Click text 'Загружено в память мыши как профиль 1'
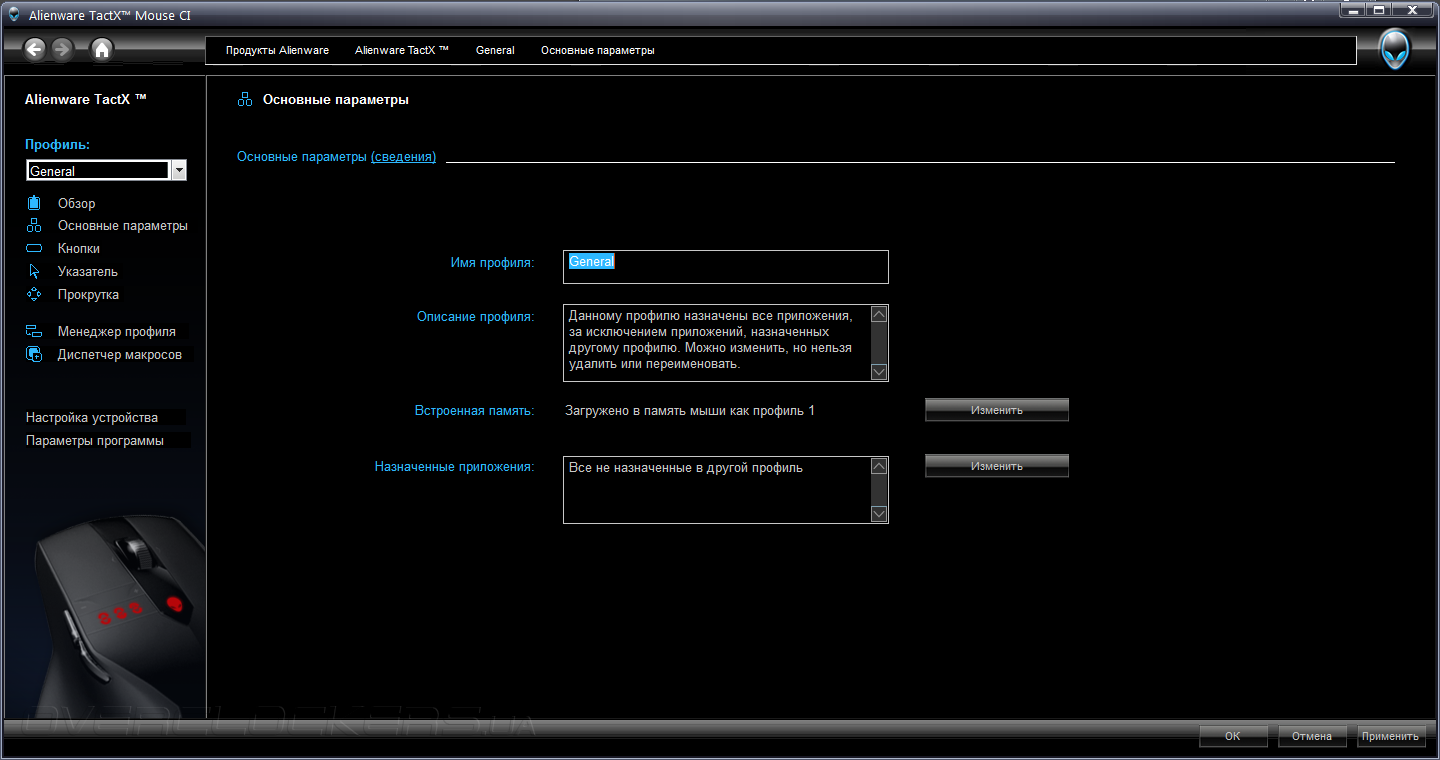The height and width of the screenshot is (760, 1440). (x=690, y=410)
